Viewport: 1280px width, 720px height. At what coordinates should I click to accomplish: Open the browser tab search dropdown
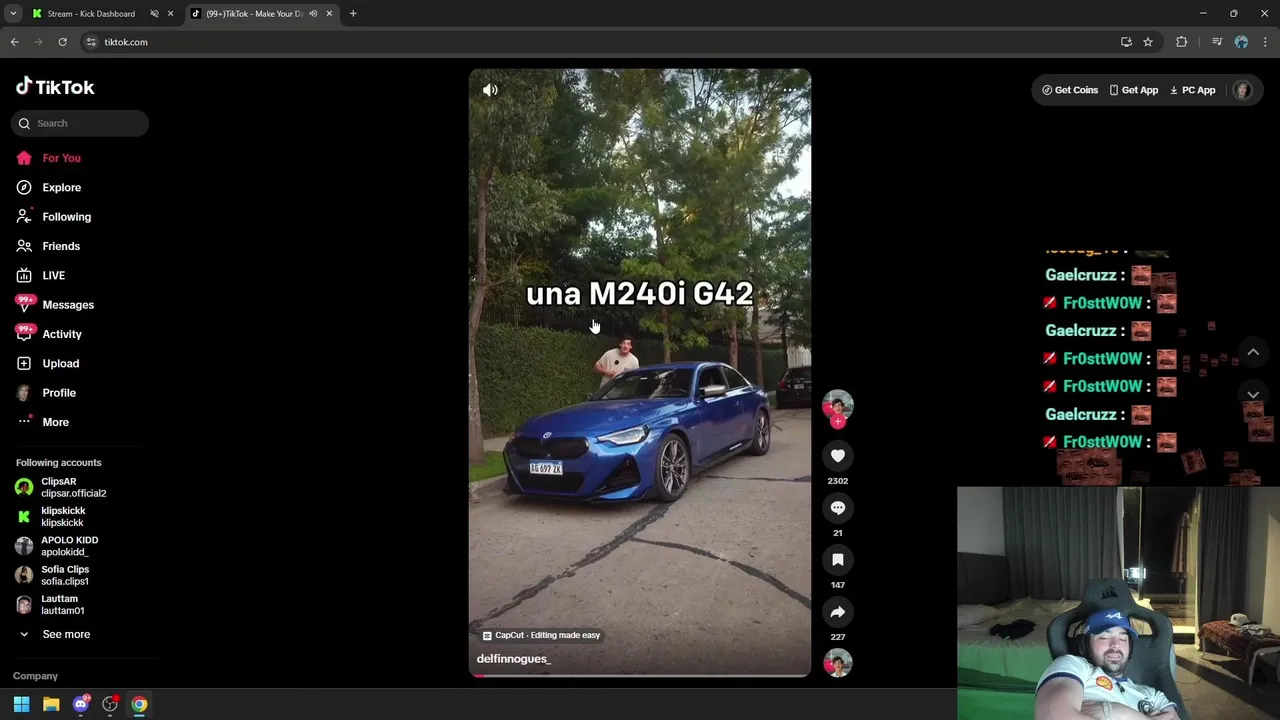[13, 14]
